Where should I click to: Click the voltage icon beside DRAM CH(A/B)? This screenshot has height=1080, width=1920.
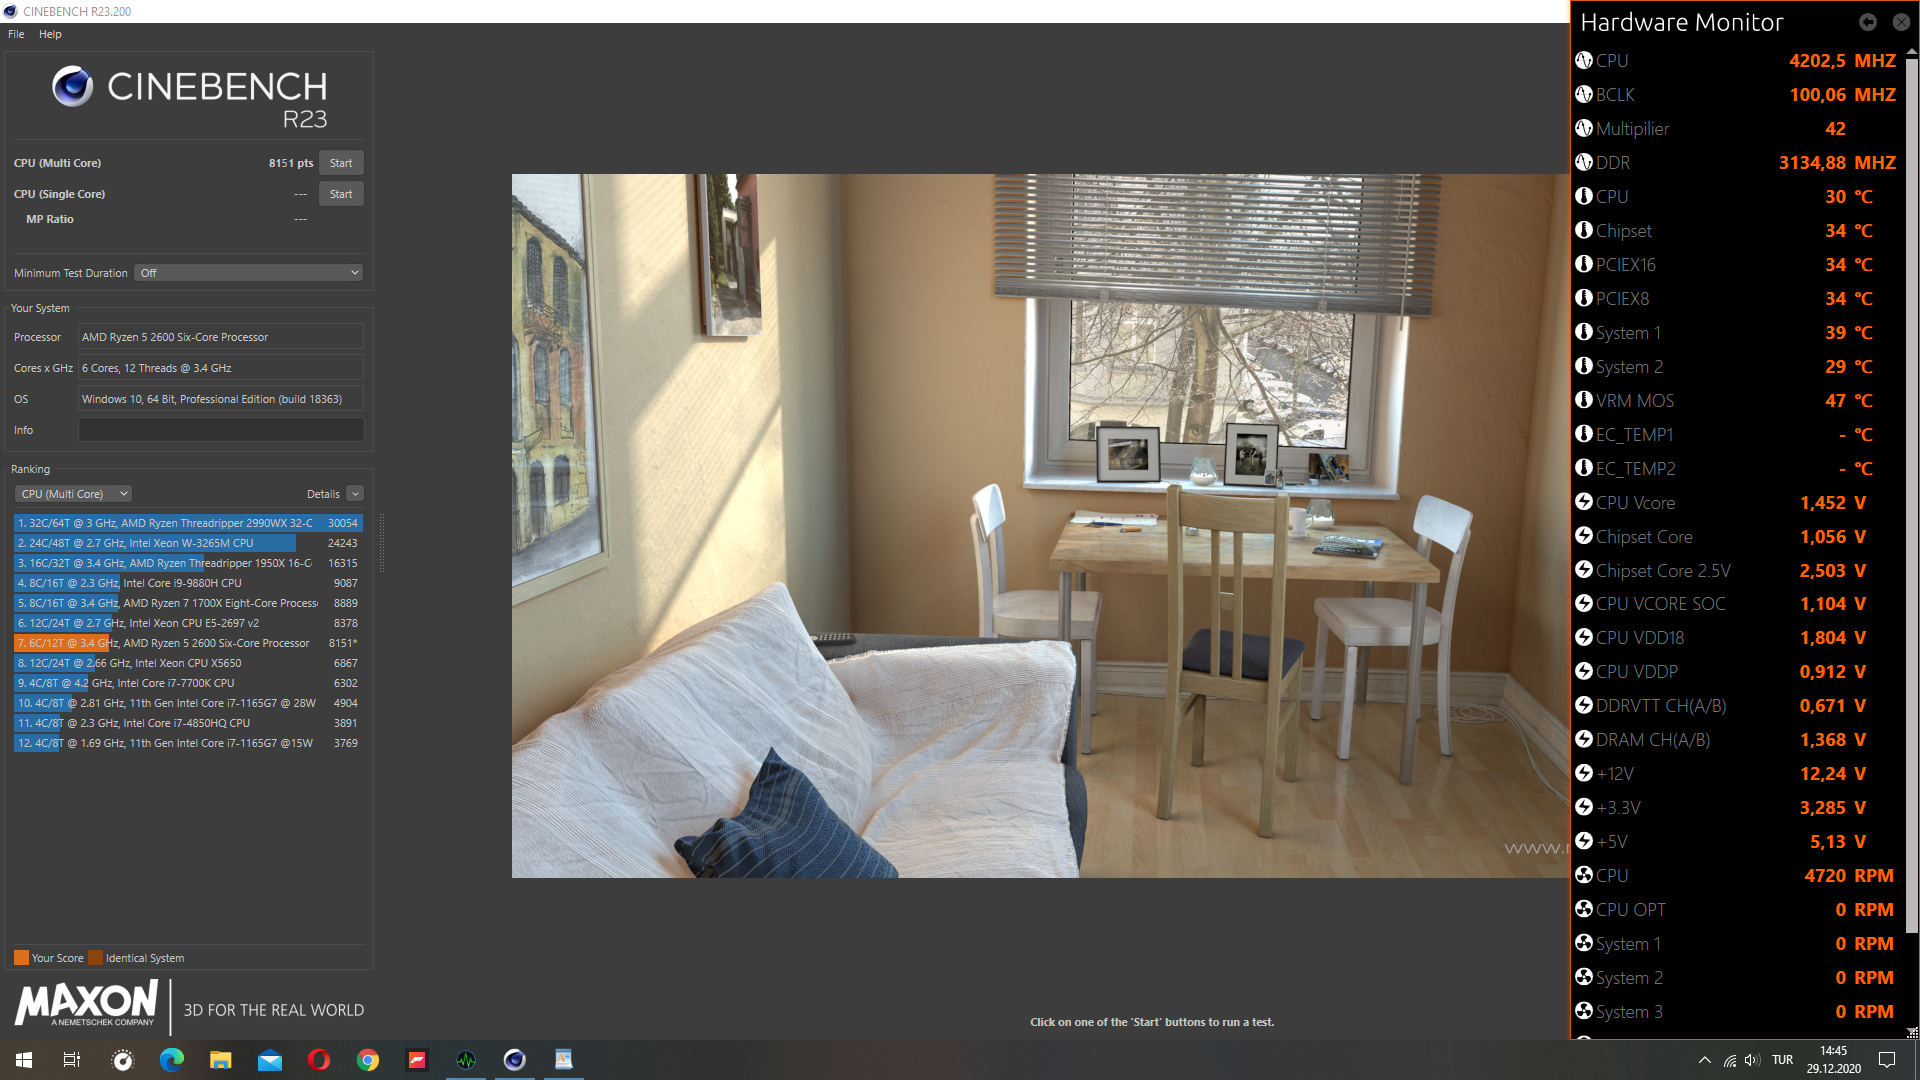1584,739
